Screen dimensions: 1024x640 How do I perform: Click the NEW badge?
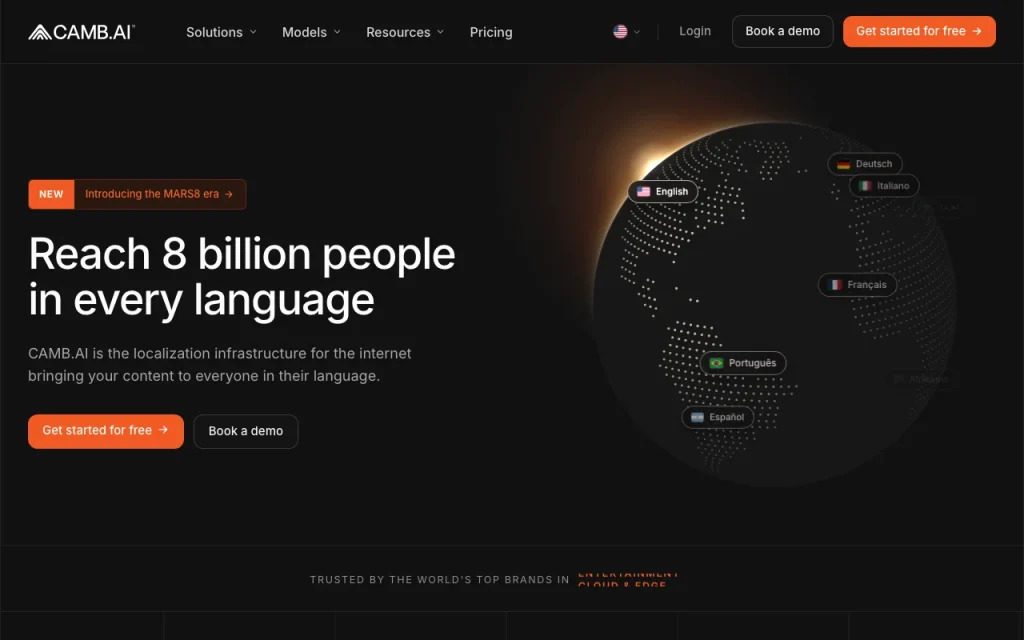51,194
